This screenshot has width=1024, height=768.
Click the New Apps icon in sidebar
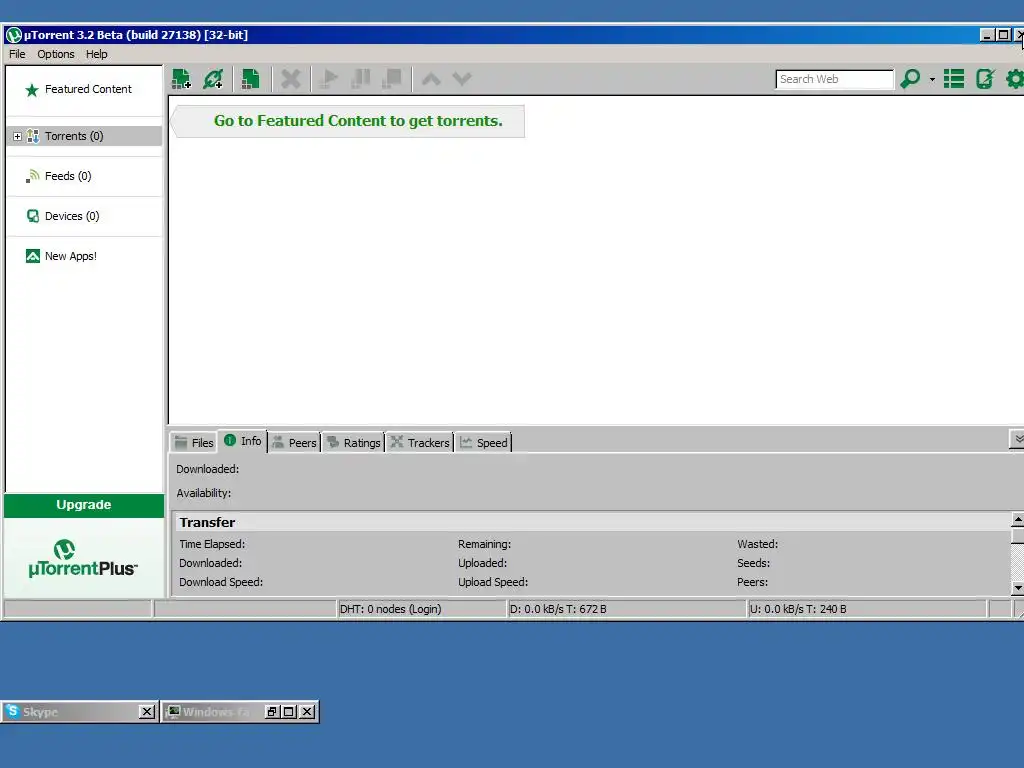coord(33,256)
